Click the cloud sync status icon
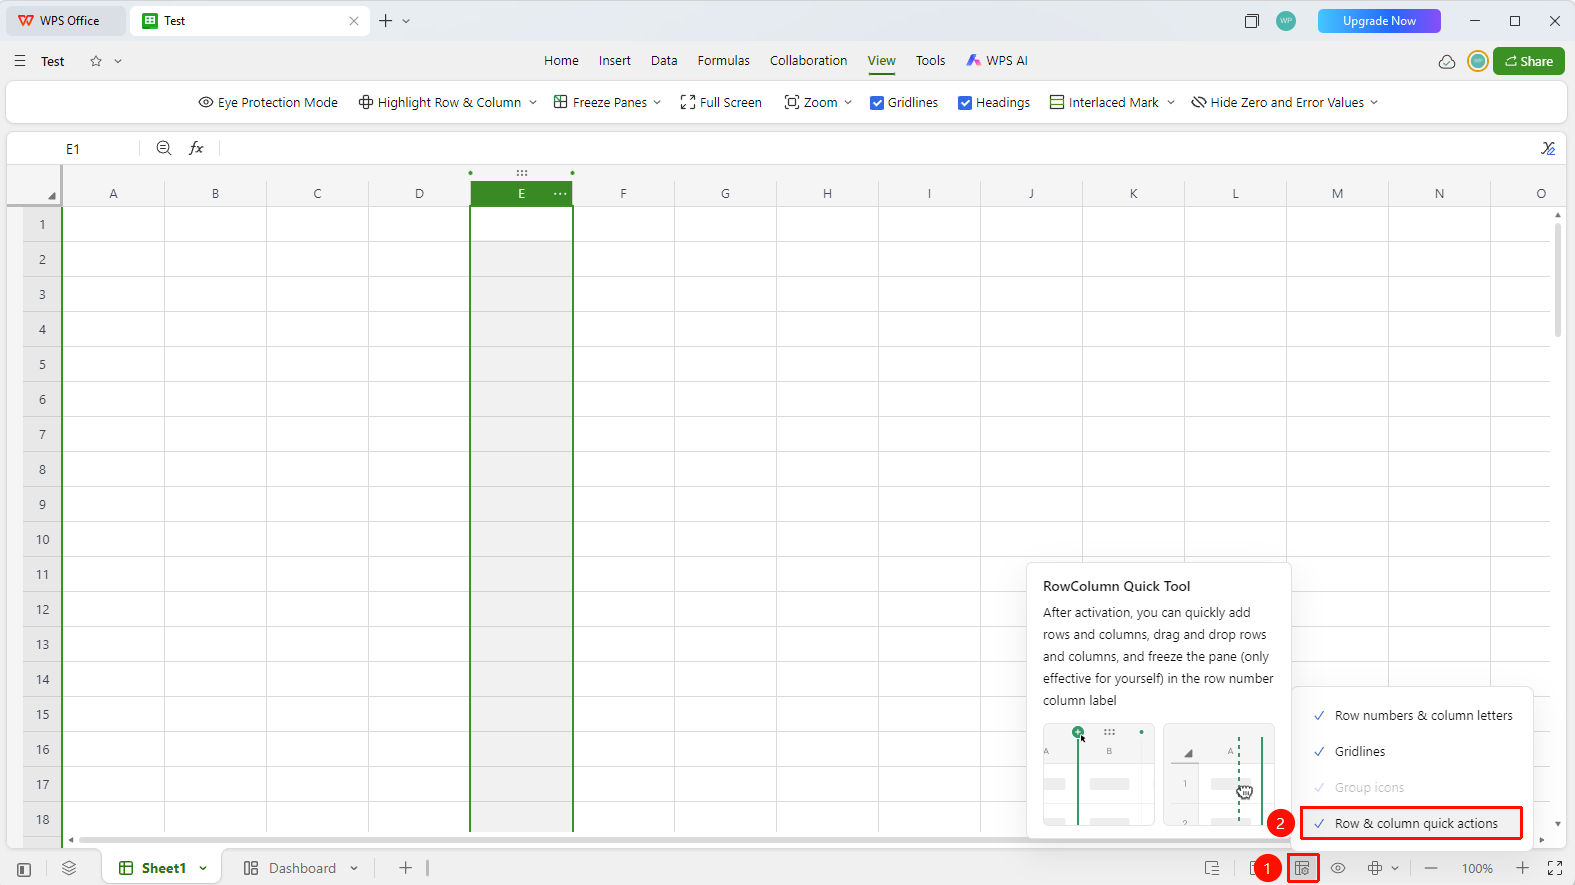 click(x=1446, y=62)
